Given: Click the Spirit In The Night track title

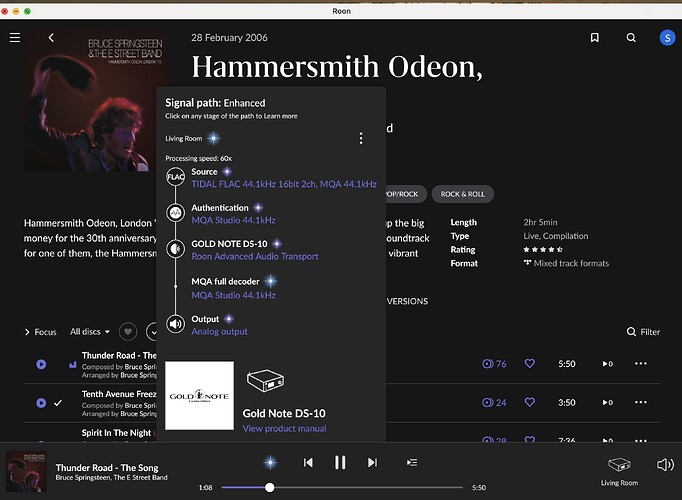Looking at the screenshot, I should pos(116,433).
